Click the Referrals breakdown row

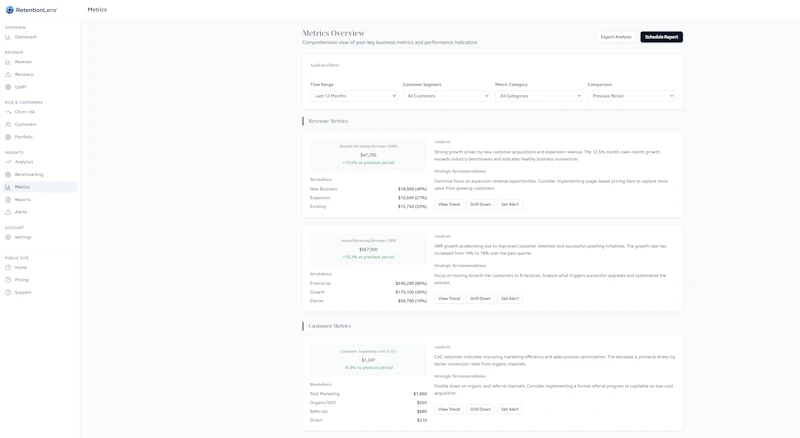click(x=368, y=411)
